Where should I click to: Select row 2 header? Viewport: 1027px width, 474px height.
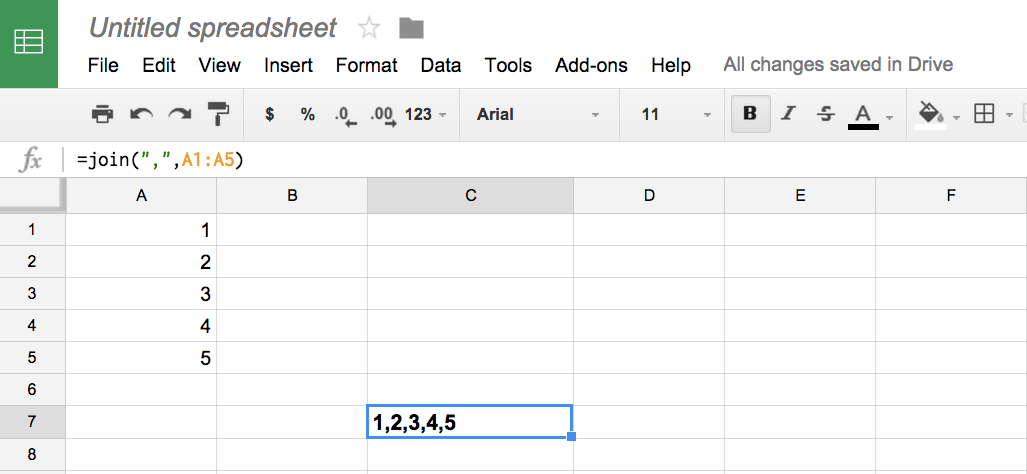point(33,262)
